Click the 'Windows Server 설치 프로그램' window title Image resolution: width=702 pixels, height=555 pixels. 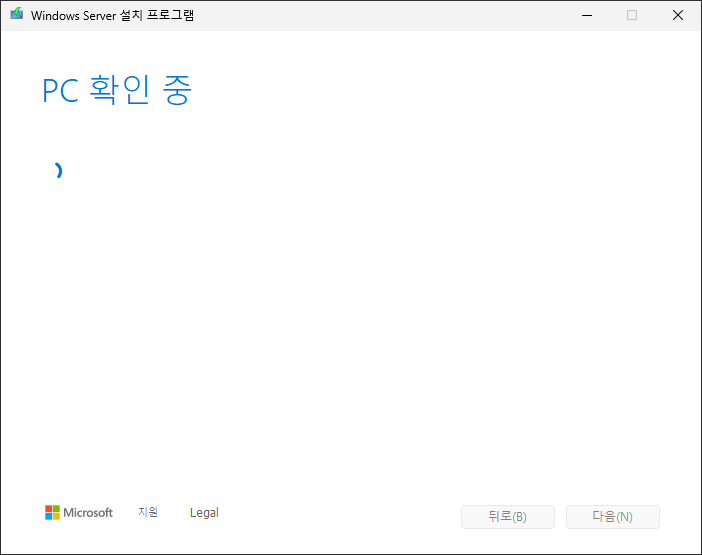tap(112, 15)
